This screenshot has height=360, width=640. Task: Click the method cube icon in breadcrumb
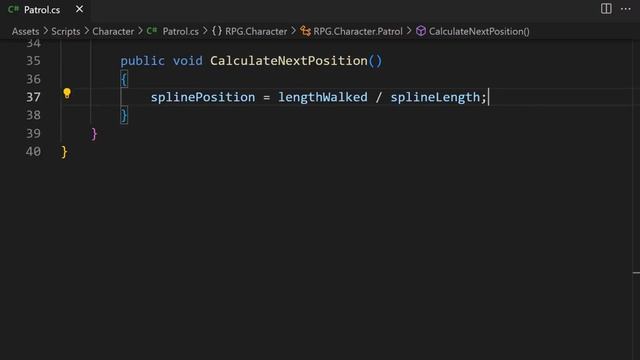click(x=421, y=31)
